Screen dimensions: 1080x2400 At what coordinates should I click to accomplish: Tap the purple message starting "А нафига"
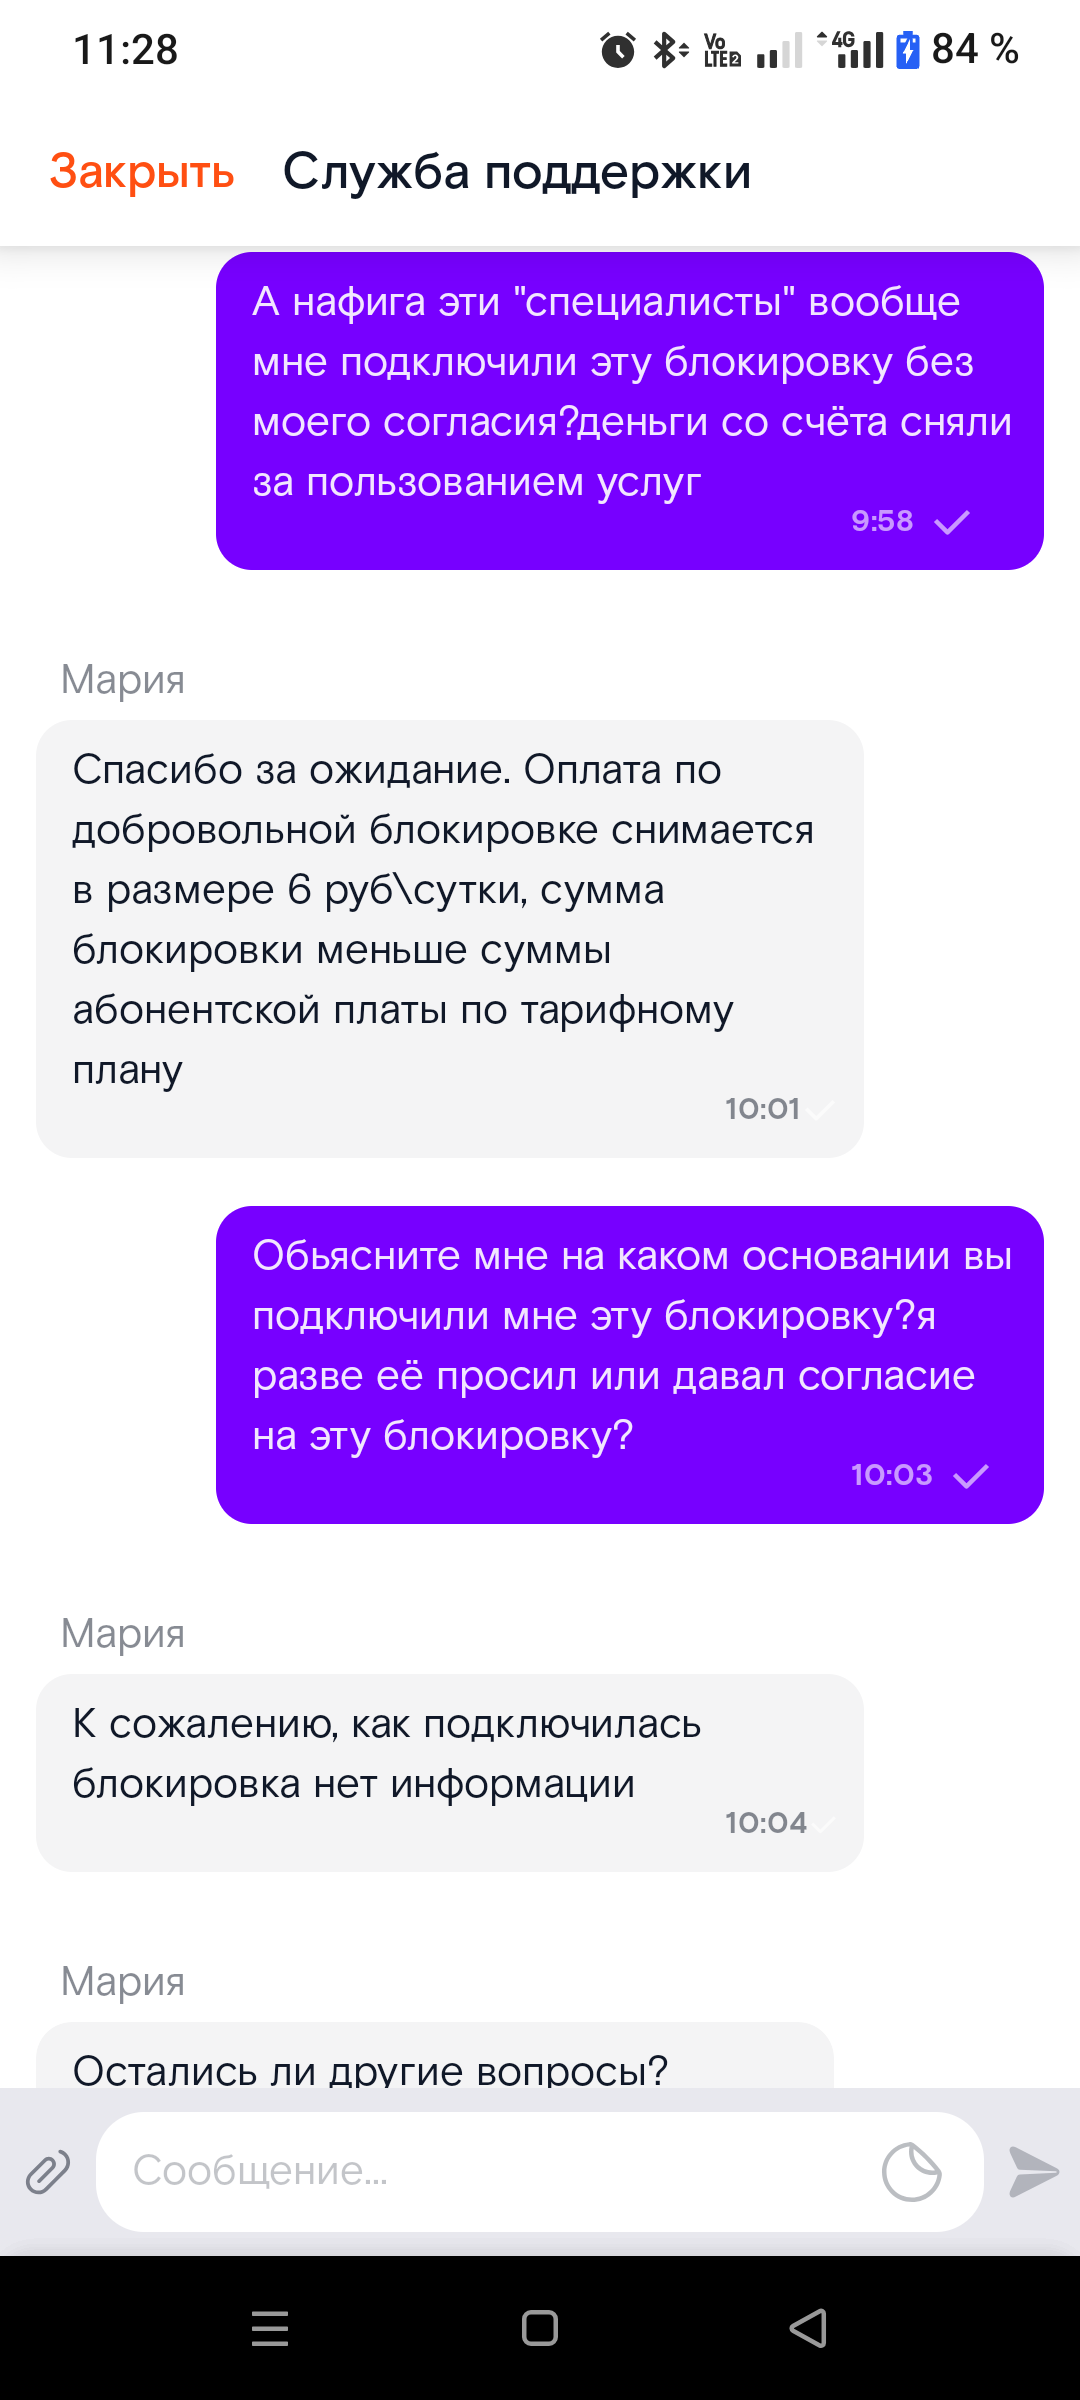tap(629, 410)
